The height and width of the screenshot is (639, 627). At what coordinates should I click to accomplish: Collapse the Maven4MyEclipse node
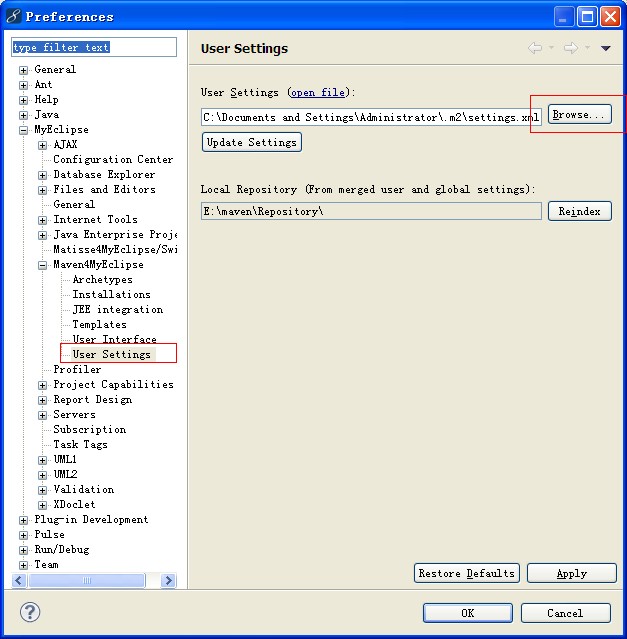tap(42, 265)
